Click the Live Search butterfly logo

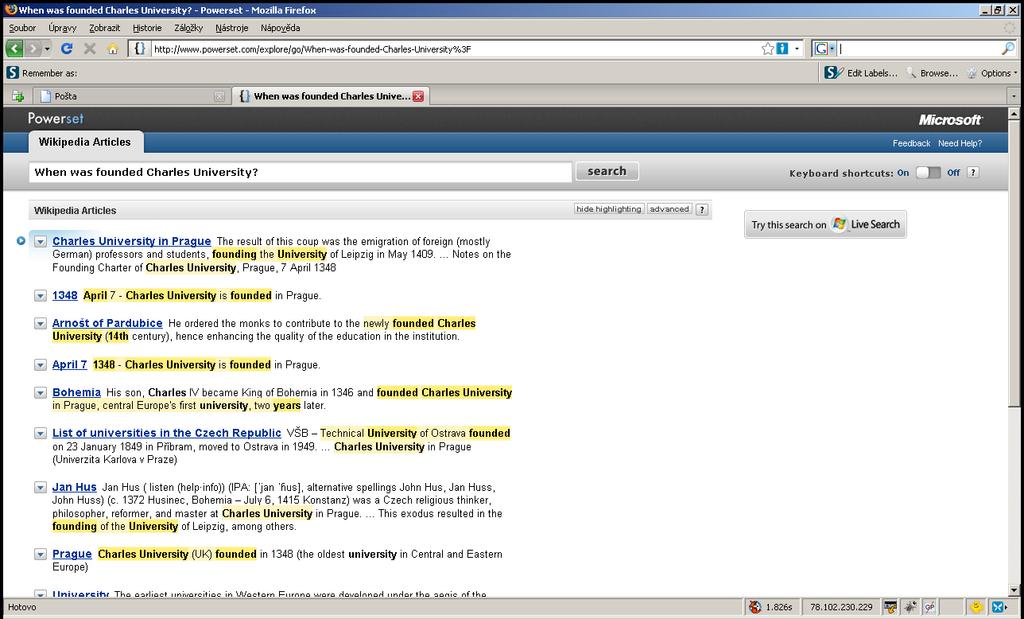tap(839, 224)
